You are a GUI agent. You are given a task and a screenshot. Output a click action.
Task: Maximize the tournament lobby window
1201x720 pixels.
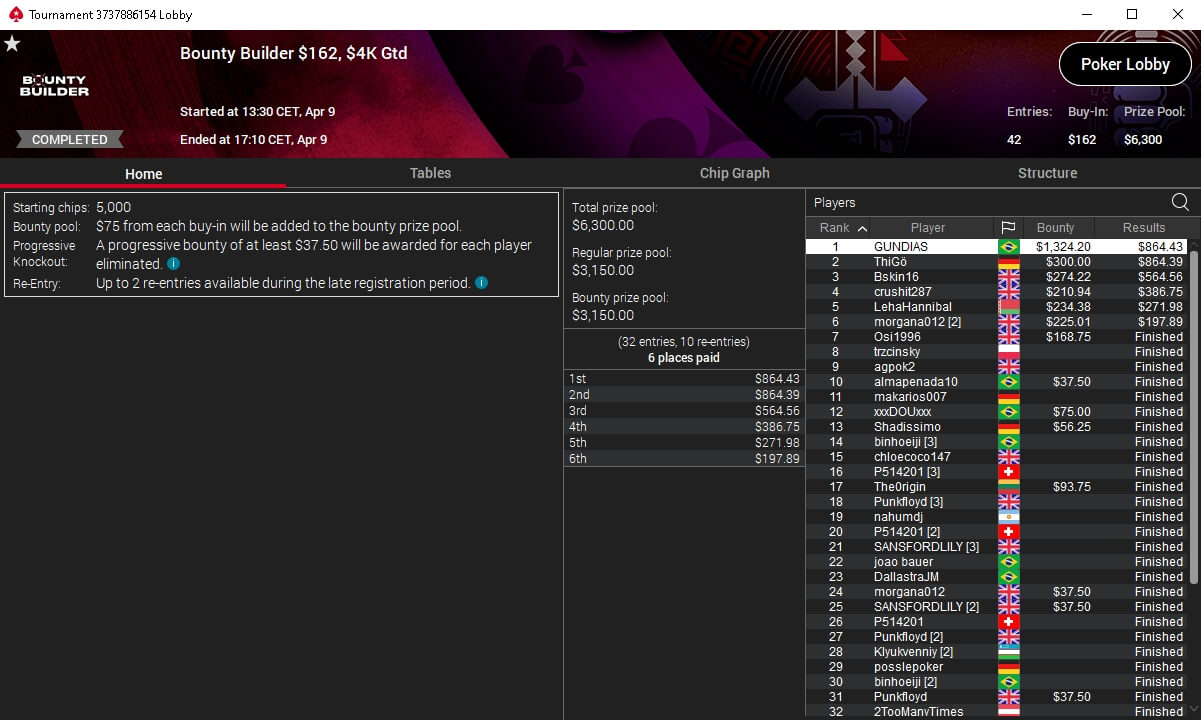1132,14
